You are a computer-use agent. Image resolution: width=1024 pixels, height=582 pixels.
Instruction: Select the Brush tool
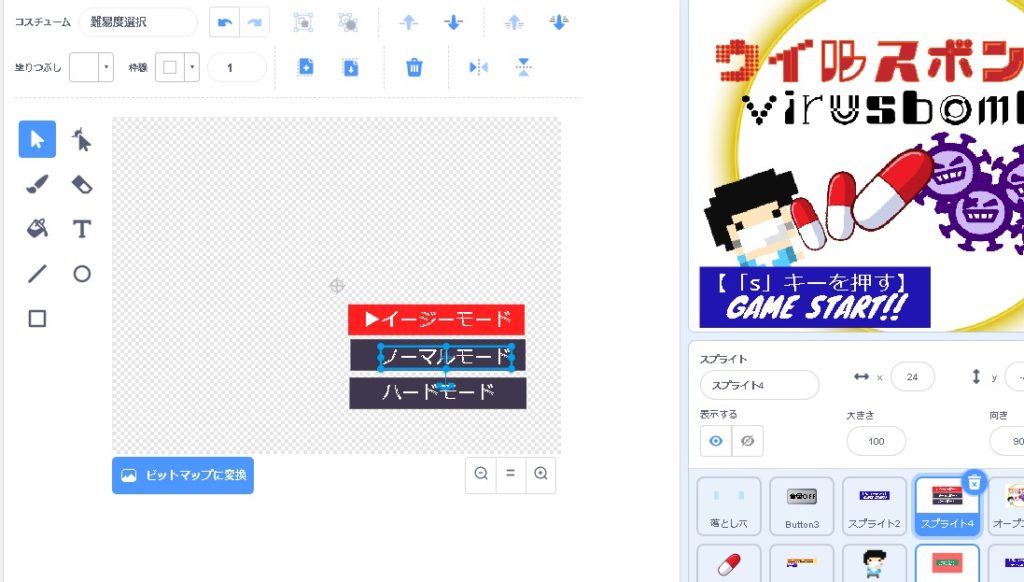point(37,184)
